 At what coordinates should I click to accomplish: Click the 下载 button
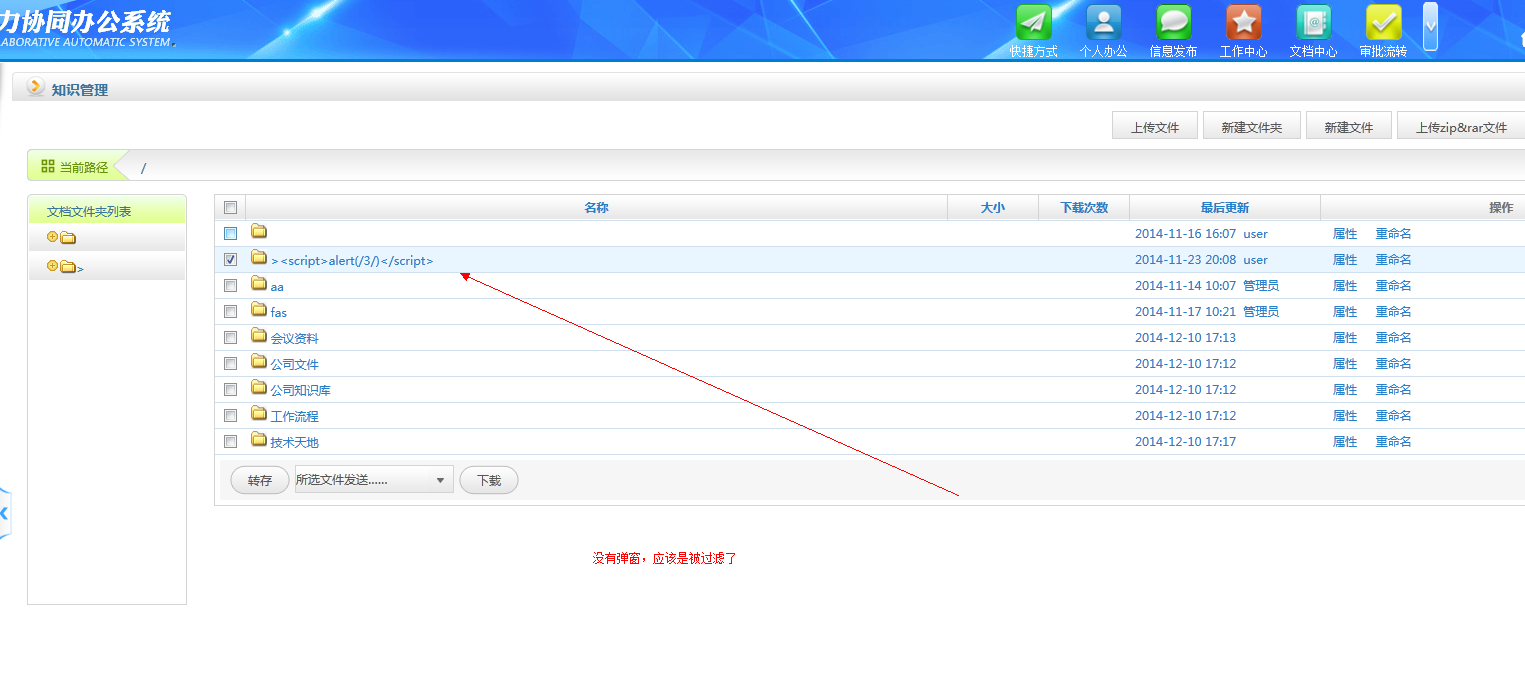pos(489,480)
